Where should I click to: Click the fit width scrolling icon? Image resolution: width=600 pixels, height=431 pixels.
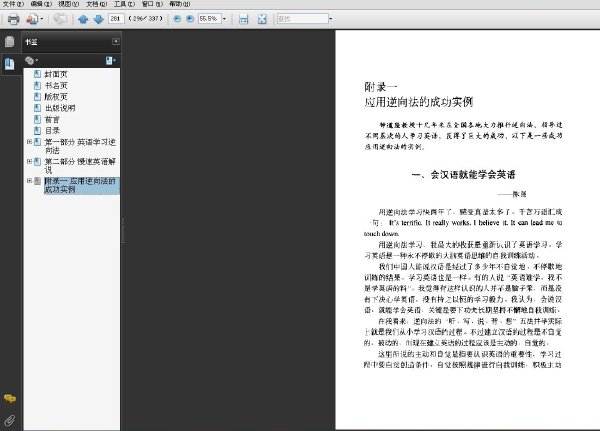243,19
